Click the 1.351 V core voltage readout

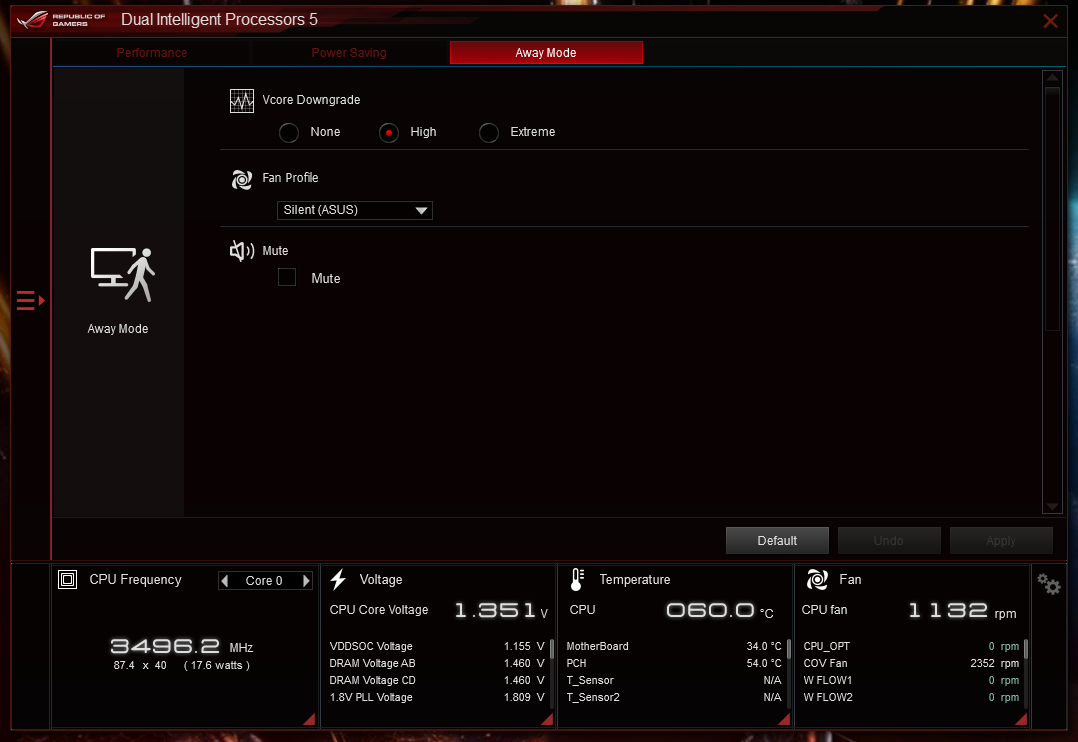click(x=501, y=611)
